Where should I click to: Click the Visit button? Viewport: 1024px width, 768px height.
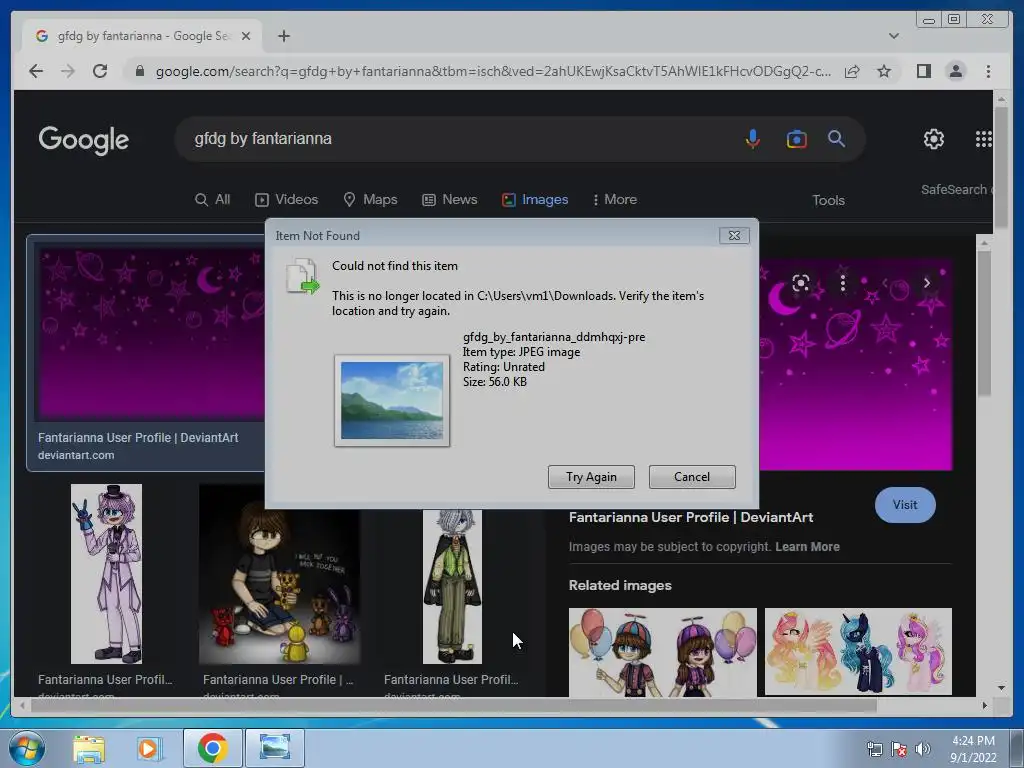904,505
